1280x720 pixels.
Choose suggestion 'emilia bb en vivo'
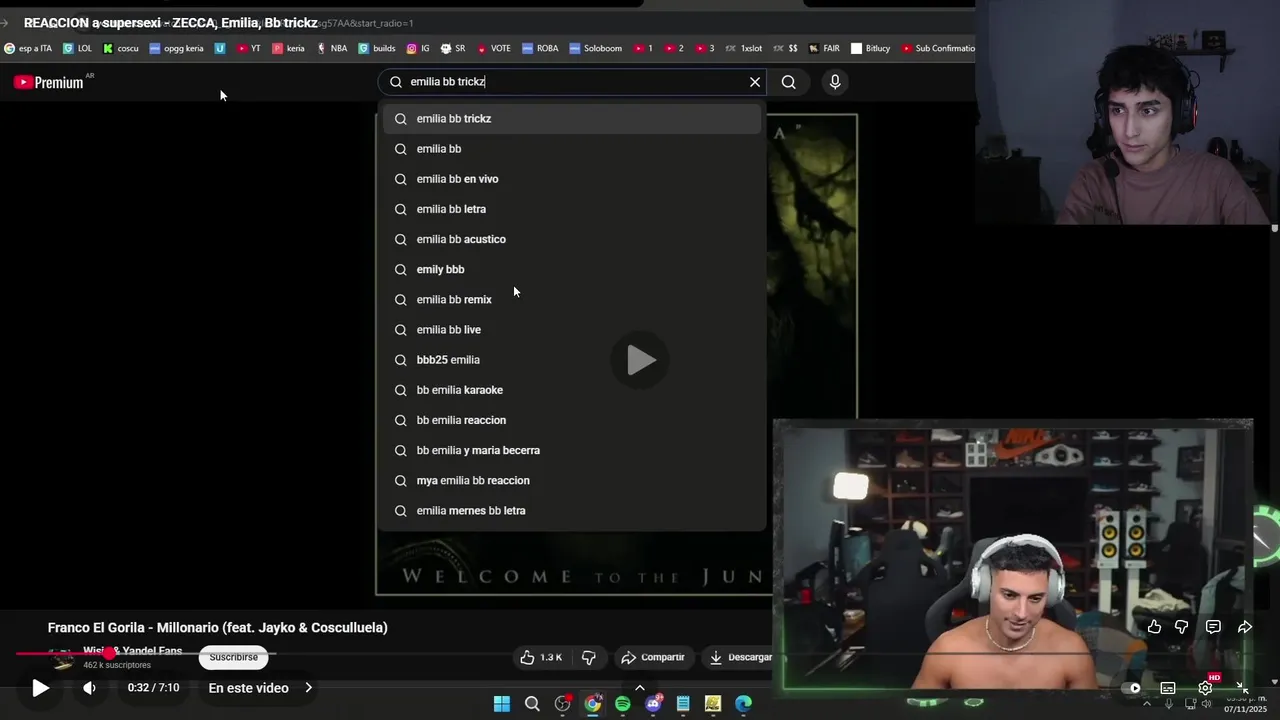click(571, 179)
